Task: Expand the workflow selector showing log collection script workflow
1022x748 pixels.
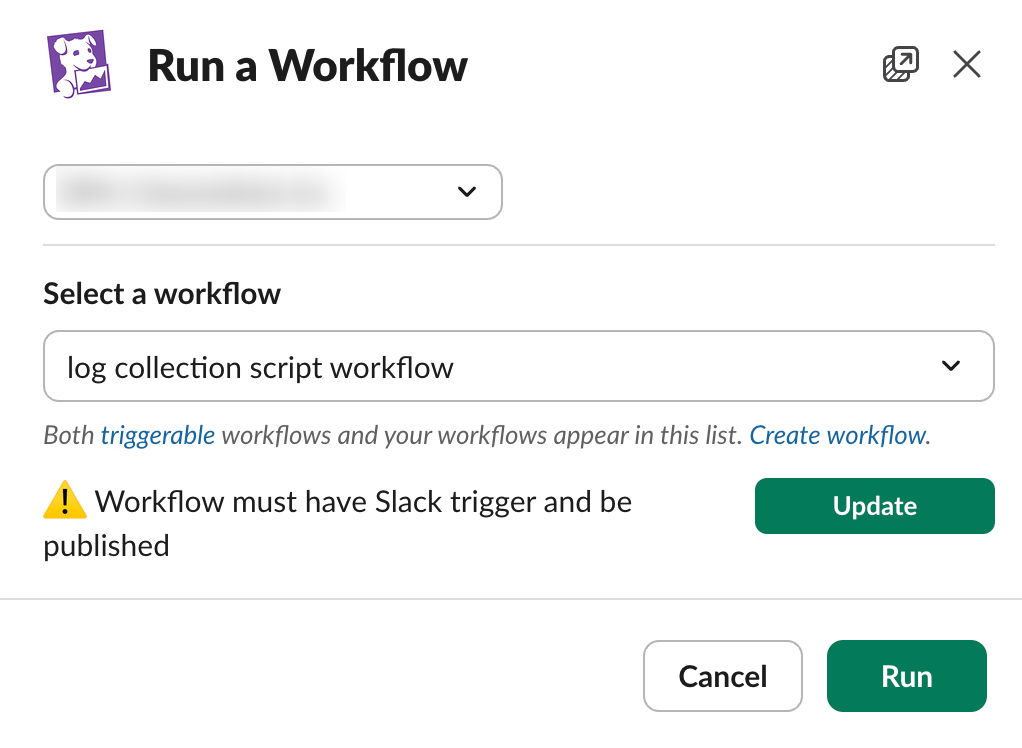Action: (x=518, y=366)
